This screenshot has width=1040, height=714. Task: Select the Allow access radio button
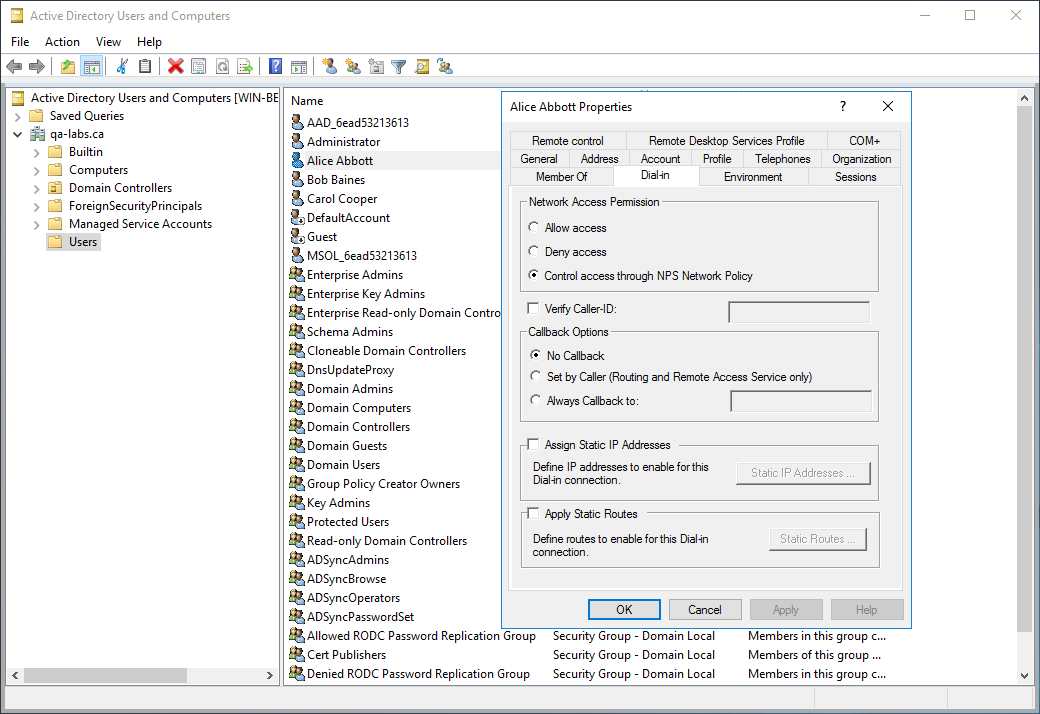point(534,228)
